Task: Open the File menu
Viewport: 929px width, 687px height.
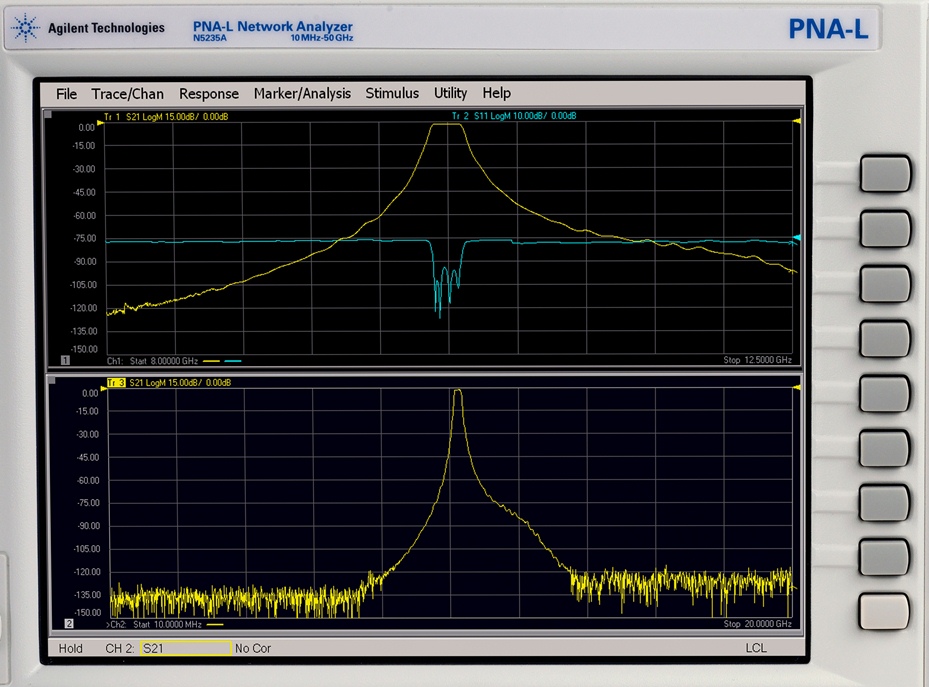Action: pos(66,94)
